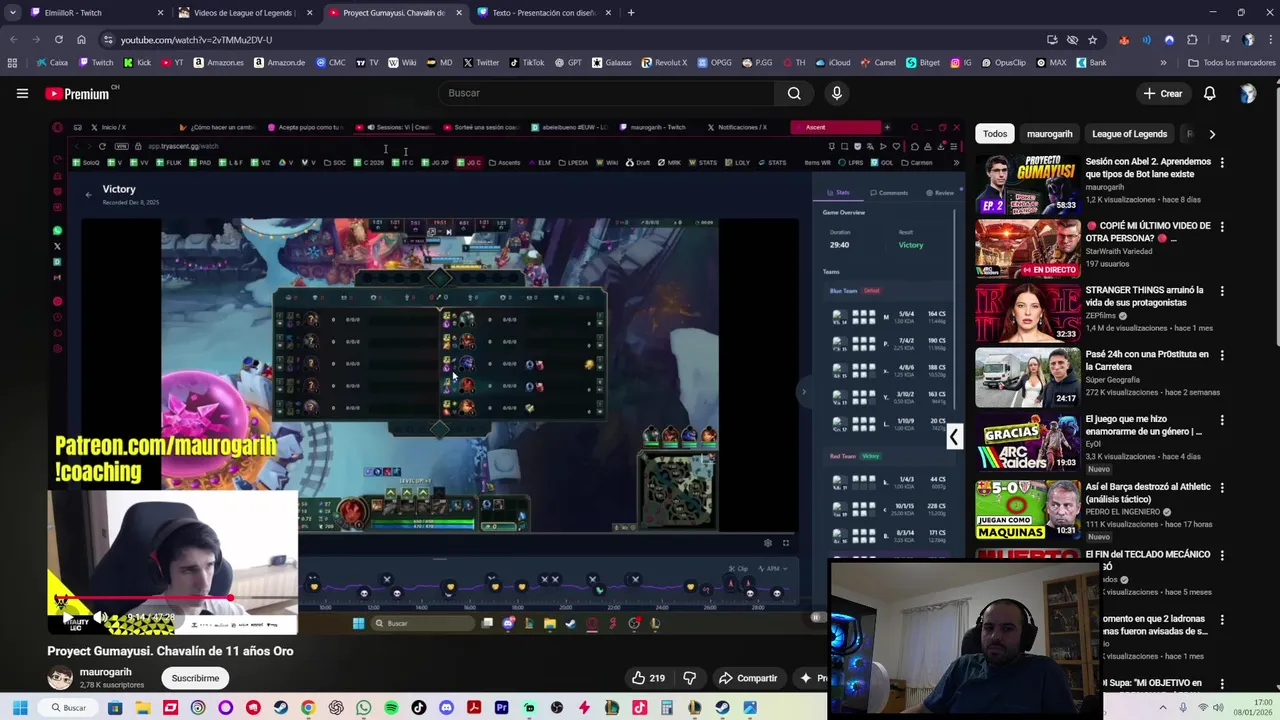Click the YouTube search magnifier button

[x=794, y=93]
